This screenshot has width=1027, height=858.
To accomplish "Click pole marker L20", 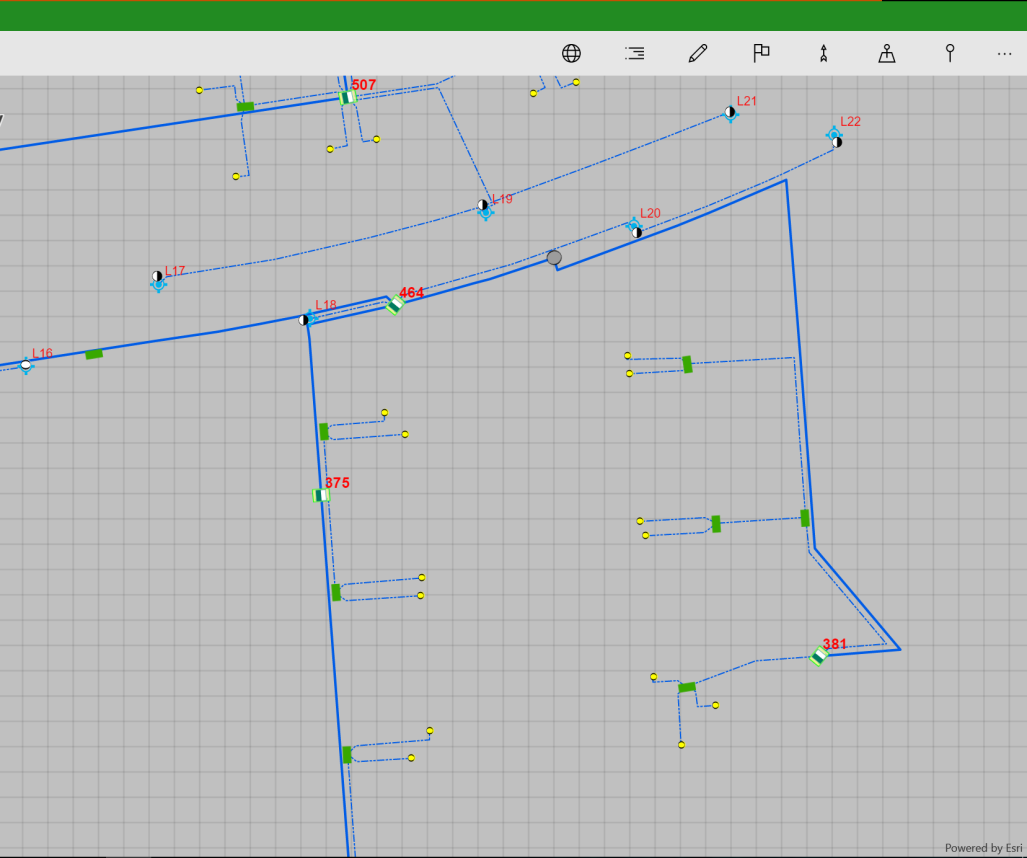I will [x=635, y=229].
